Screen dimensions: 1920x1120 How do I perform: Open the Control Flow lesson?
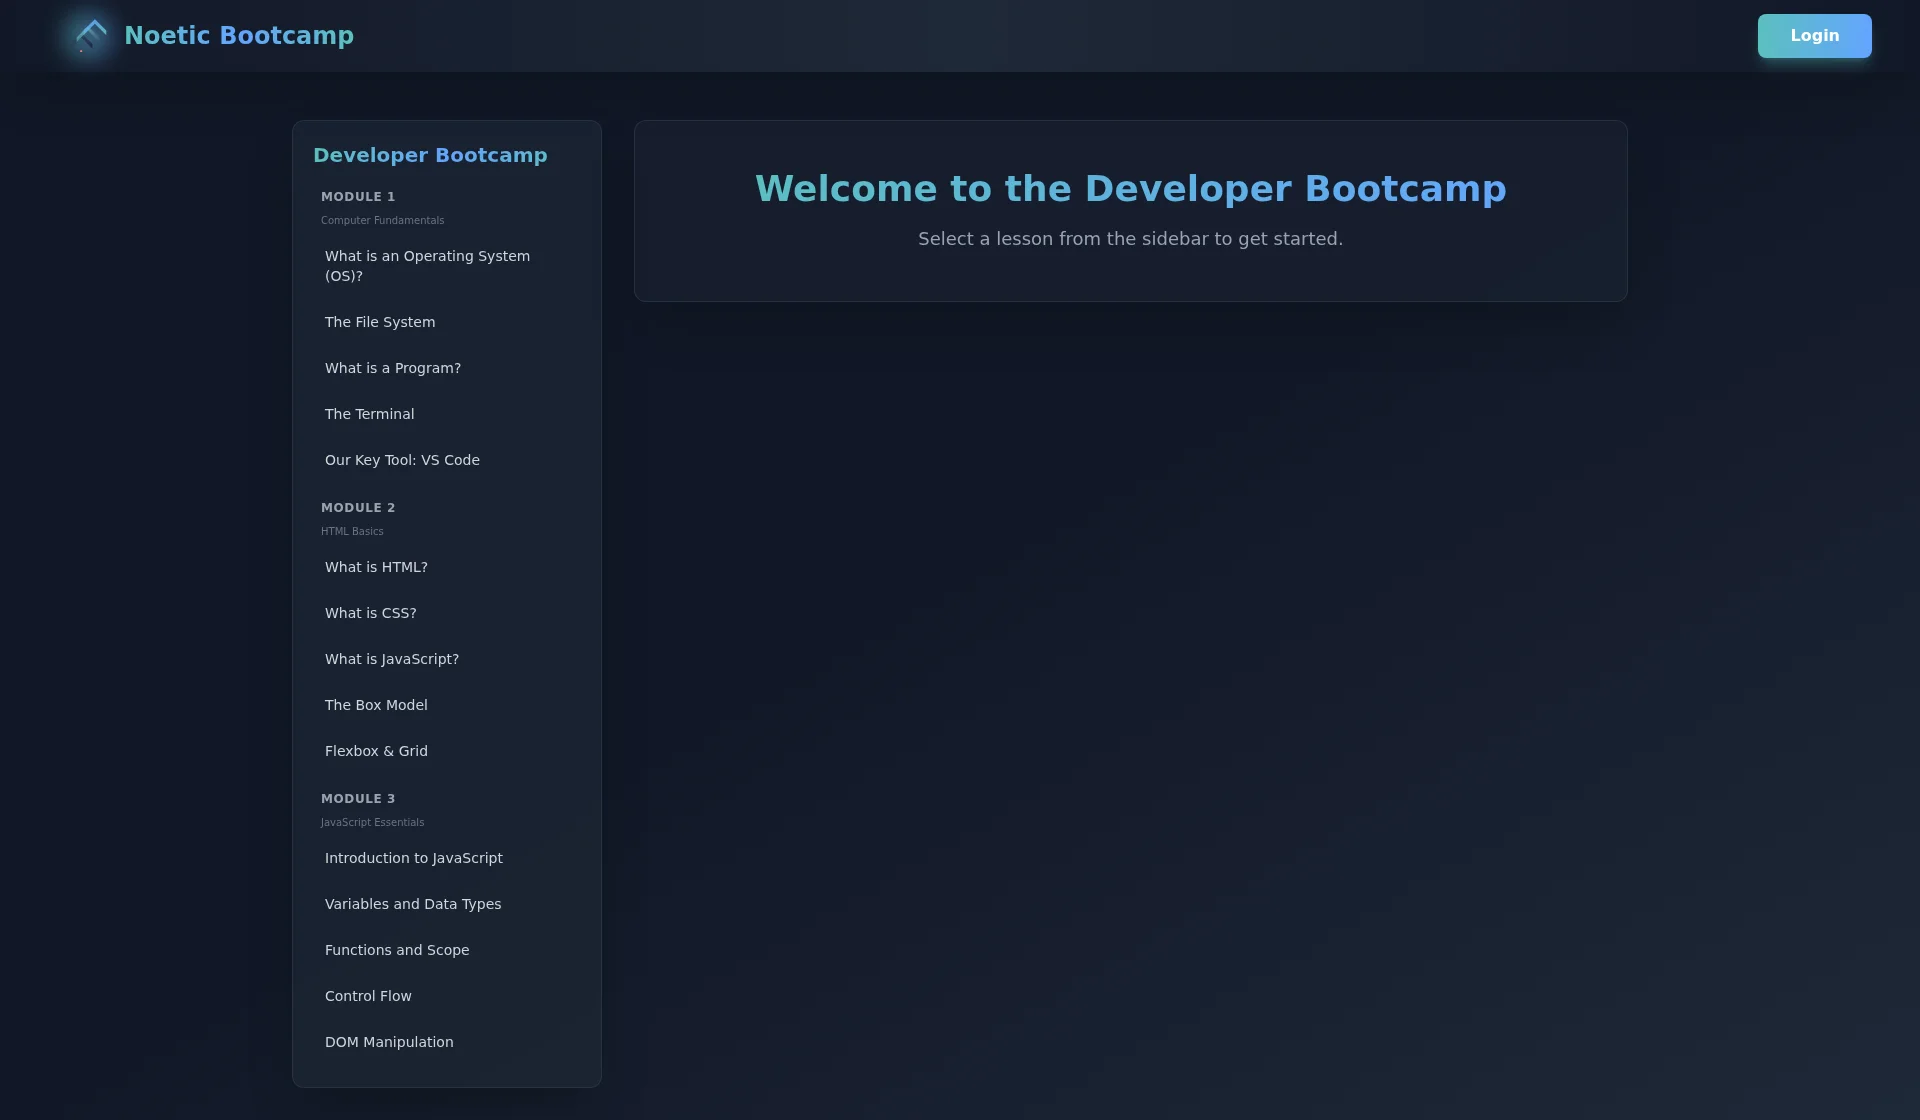(447, 996)
